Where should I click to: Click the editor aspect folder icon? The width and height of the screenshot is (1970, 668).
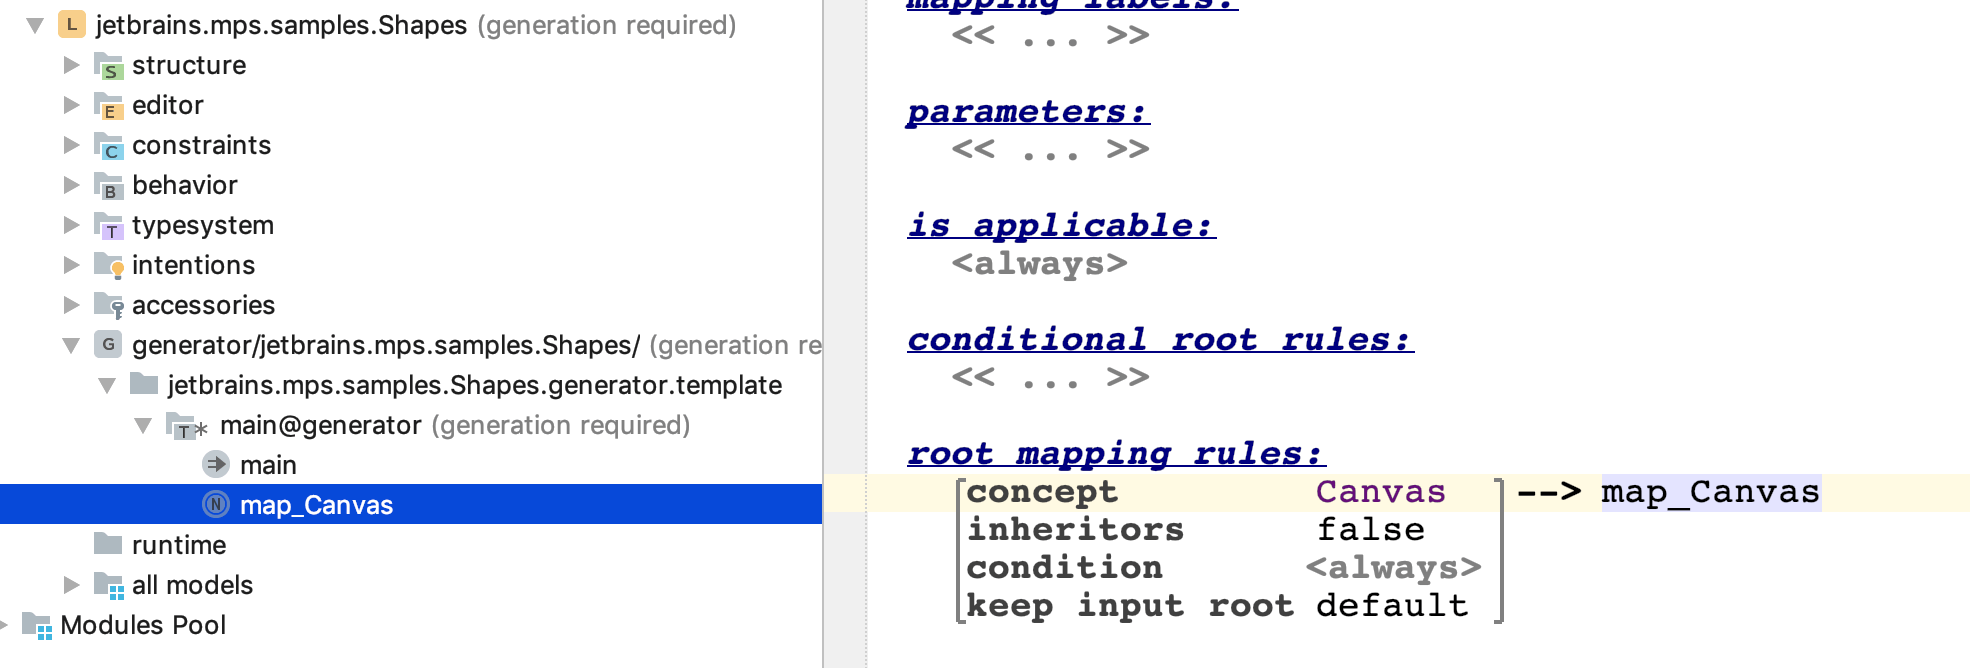(x=108, y=105)
